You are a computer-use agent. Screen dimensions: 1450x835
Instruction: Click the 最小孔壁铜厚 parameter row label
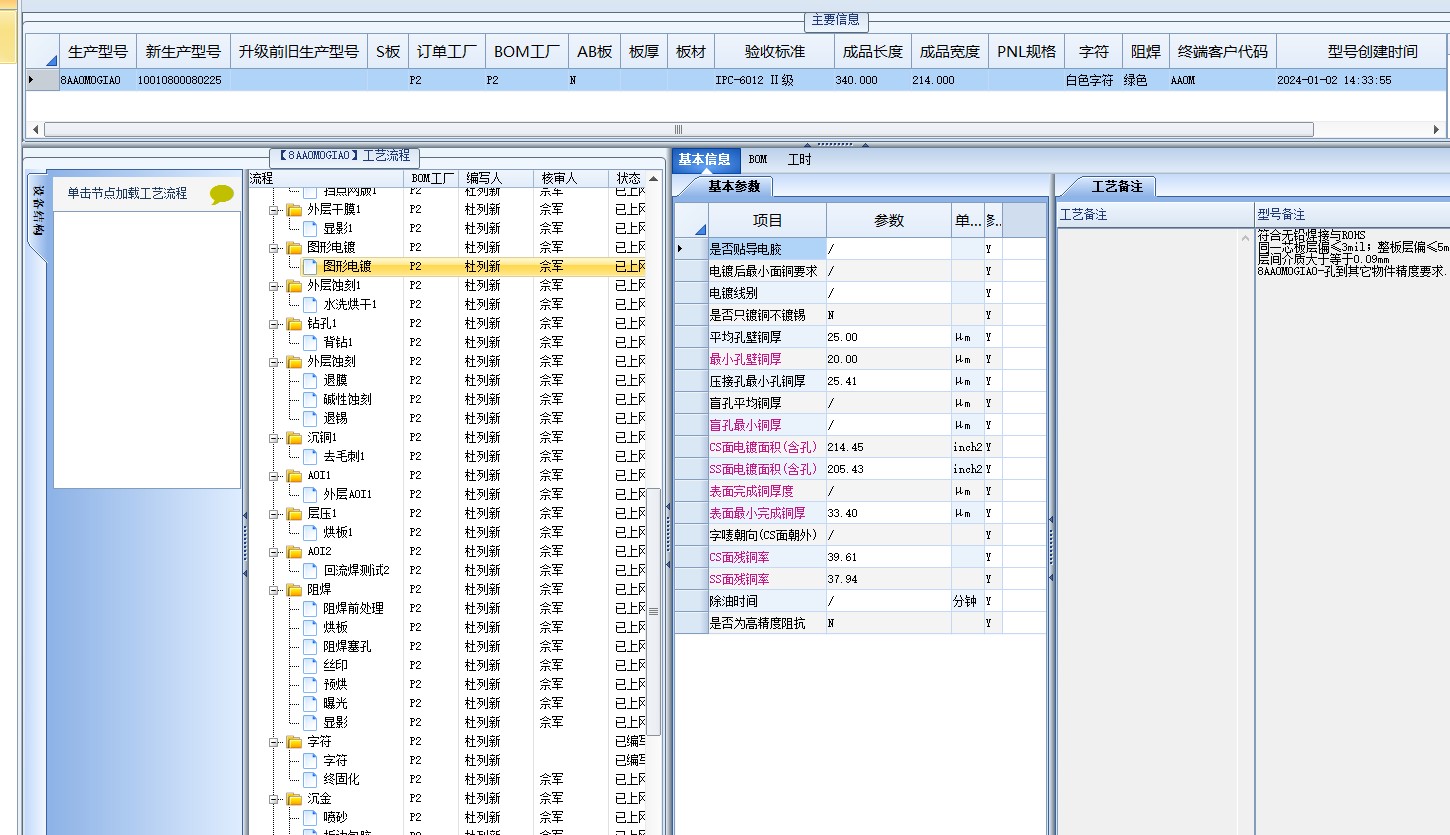(x=766, y=359)
